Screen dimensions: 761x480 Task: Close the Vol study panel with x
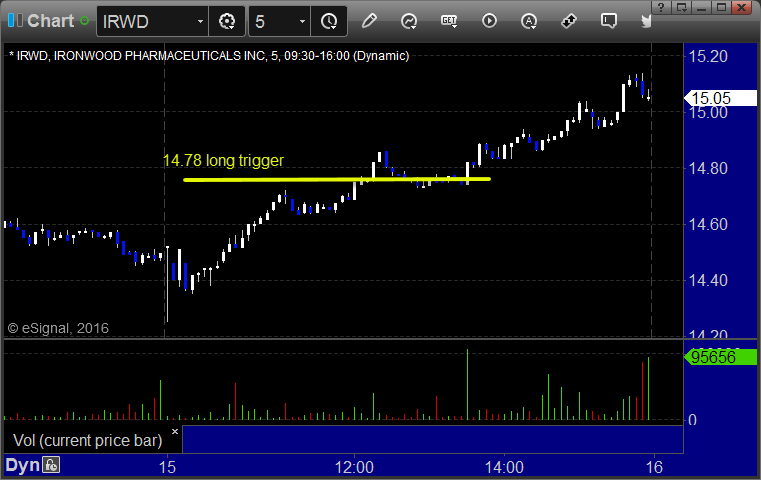pyautogui.click(x=175, y=431)
